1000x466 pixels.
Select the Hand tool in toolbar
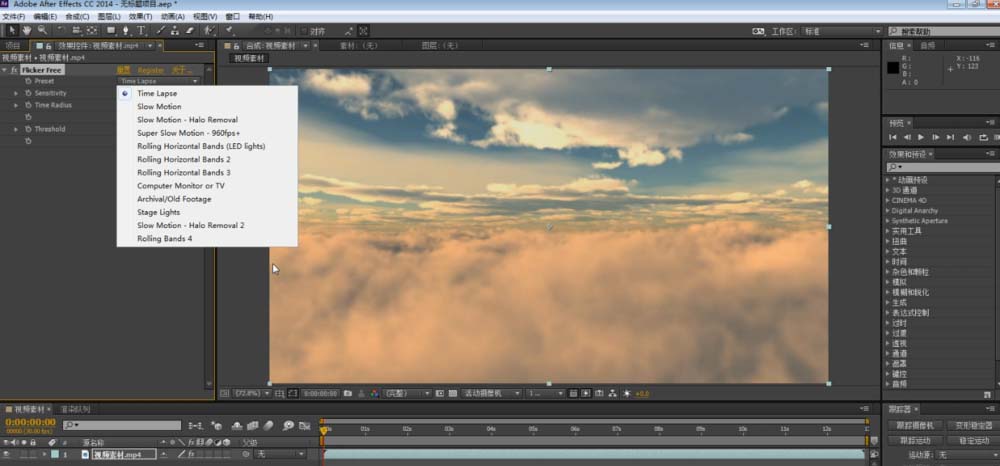pyautogui.click(x=27, y=31)
